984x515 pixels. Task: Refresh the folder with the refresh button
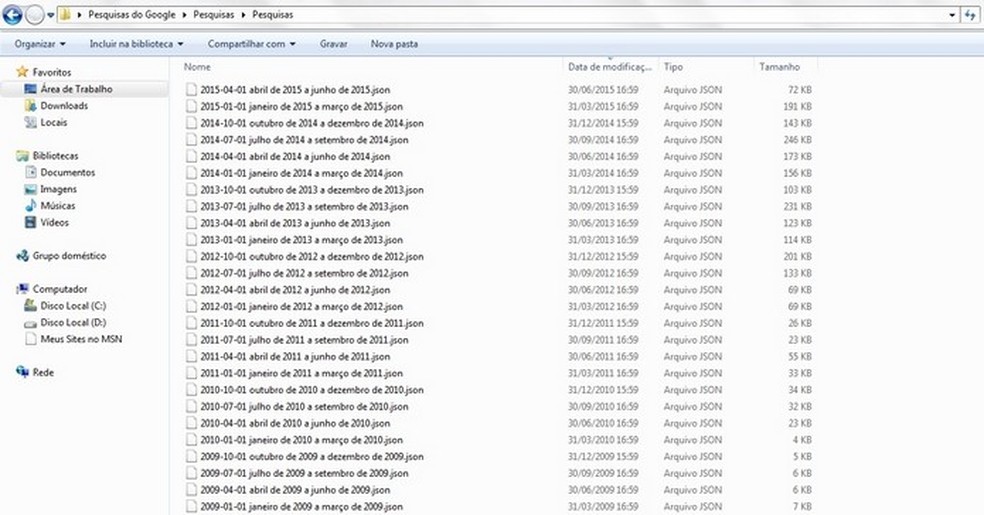(970, 14)
